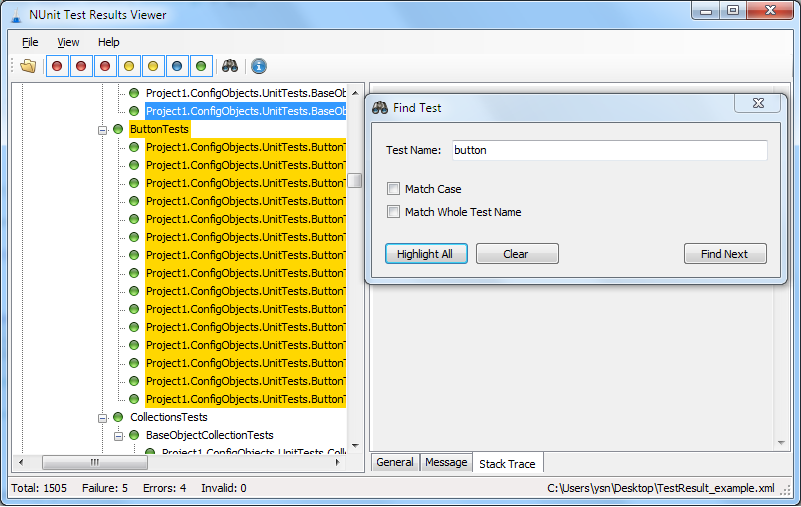Click the green status icon beside CollectionsTests
This screenshot has height=507, width=801.
[118, 417]
